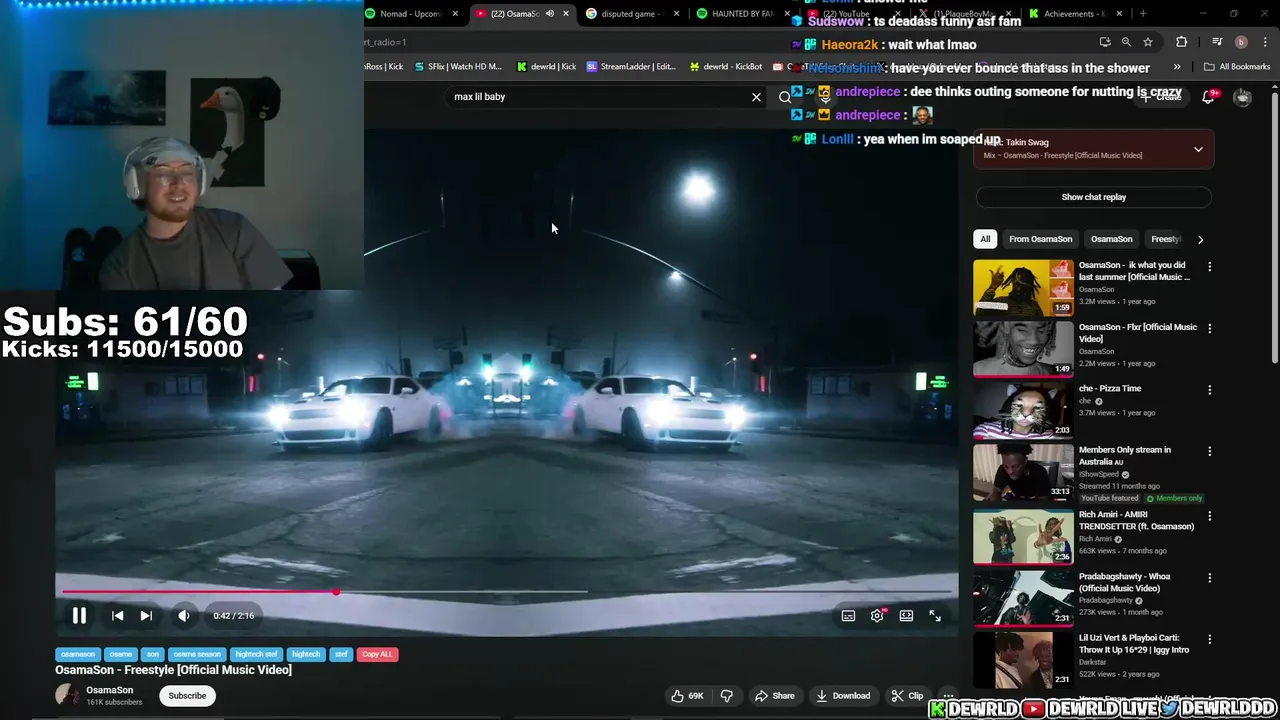Skip to the previous video
Image resolution: width=1280 pixels, height=720 pixels.
click(117, 616)
